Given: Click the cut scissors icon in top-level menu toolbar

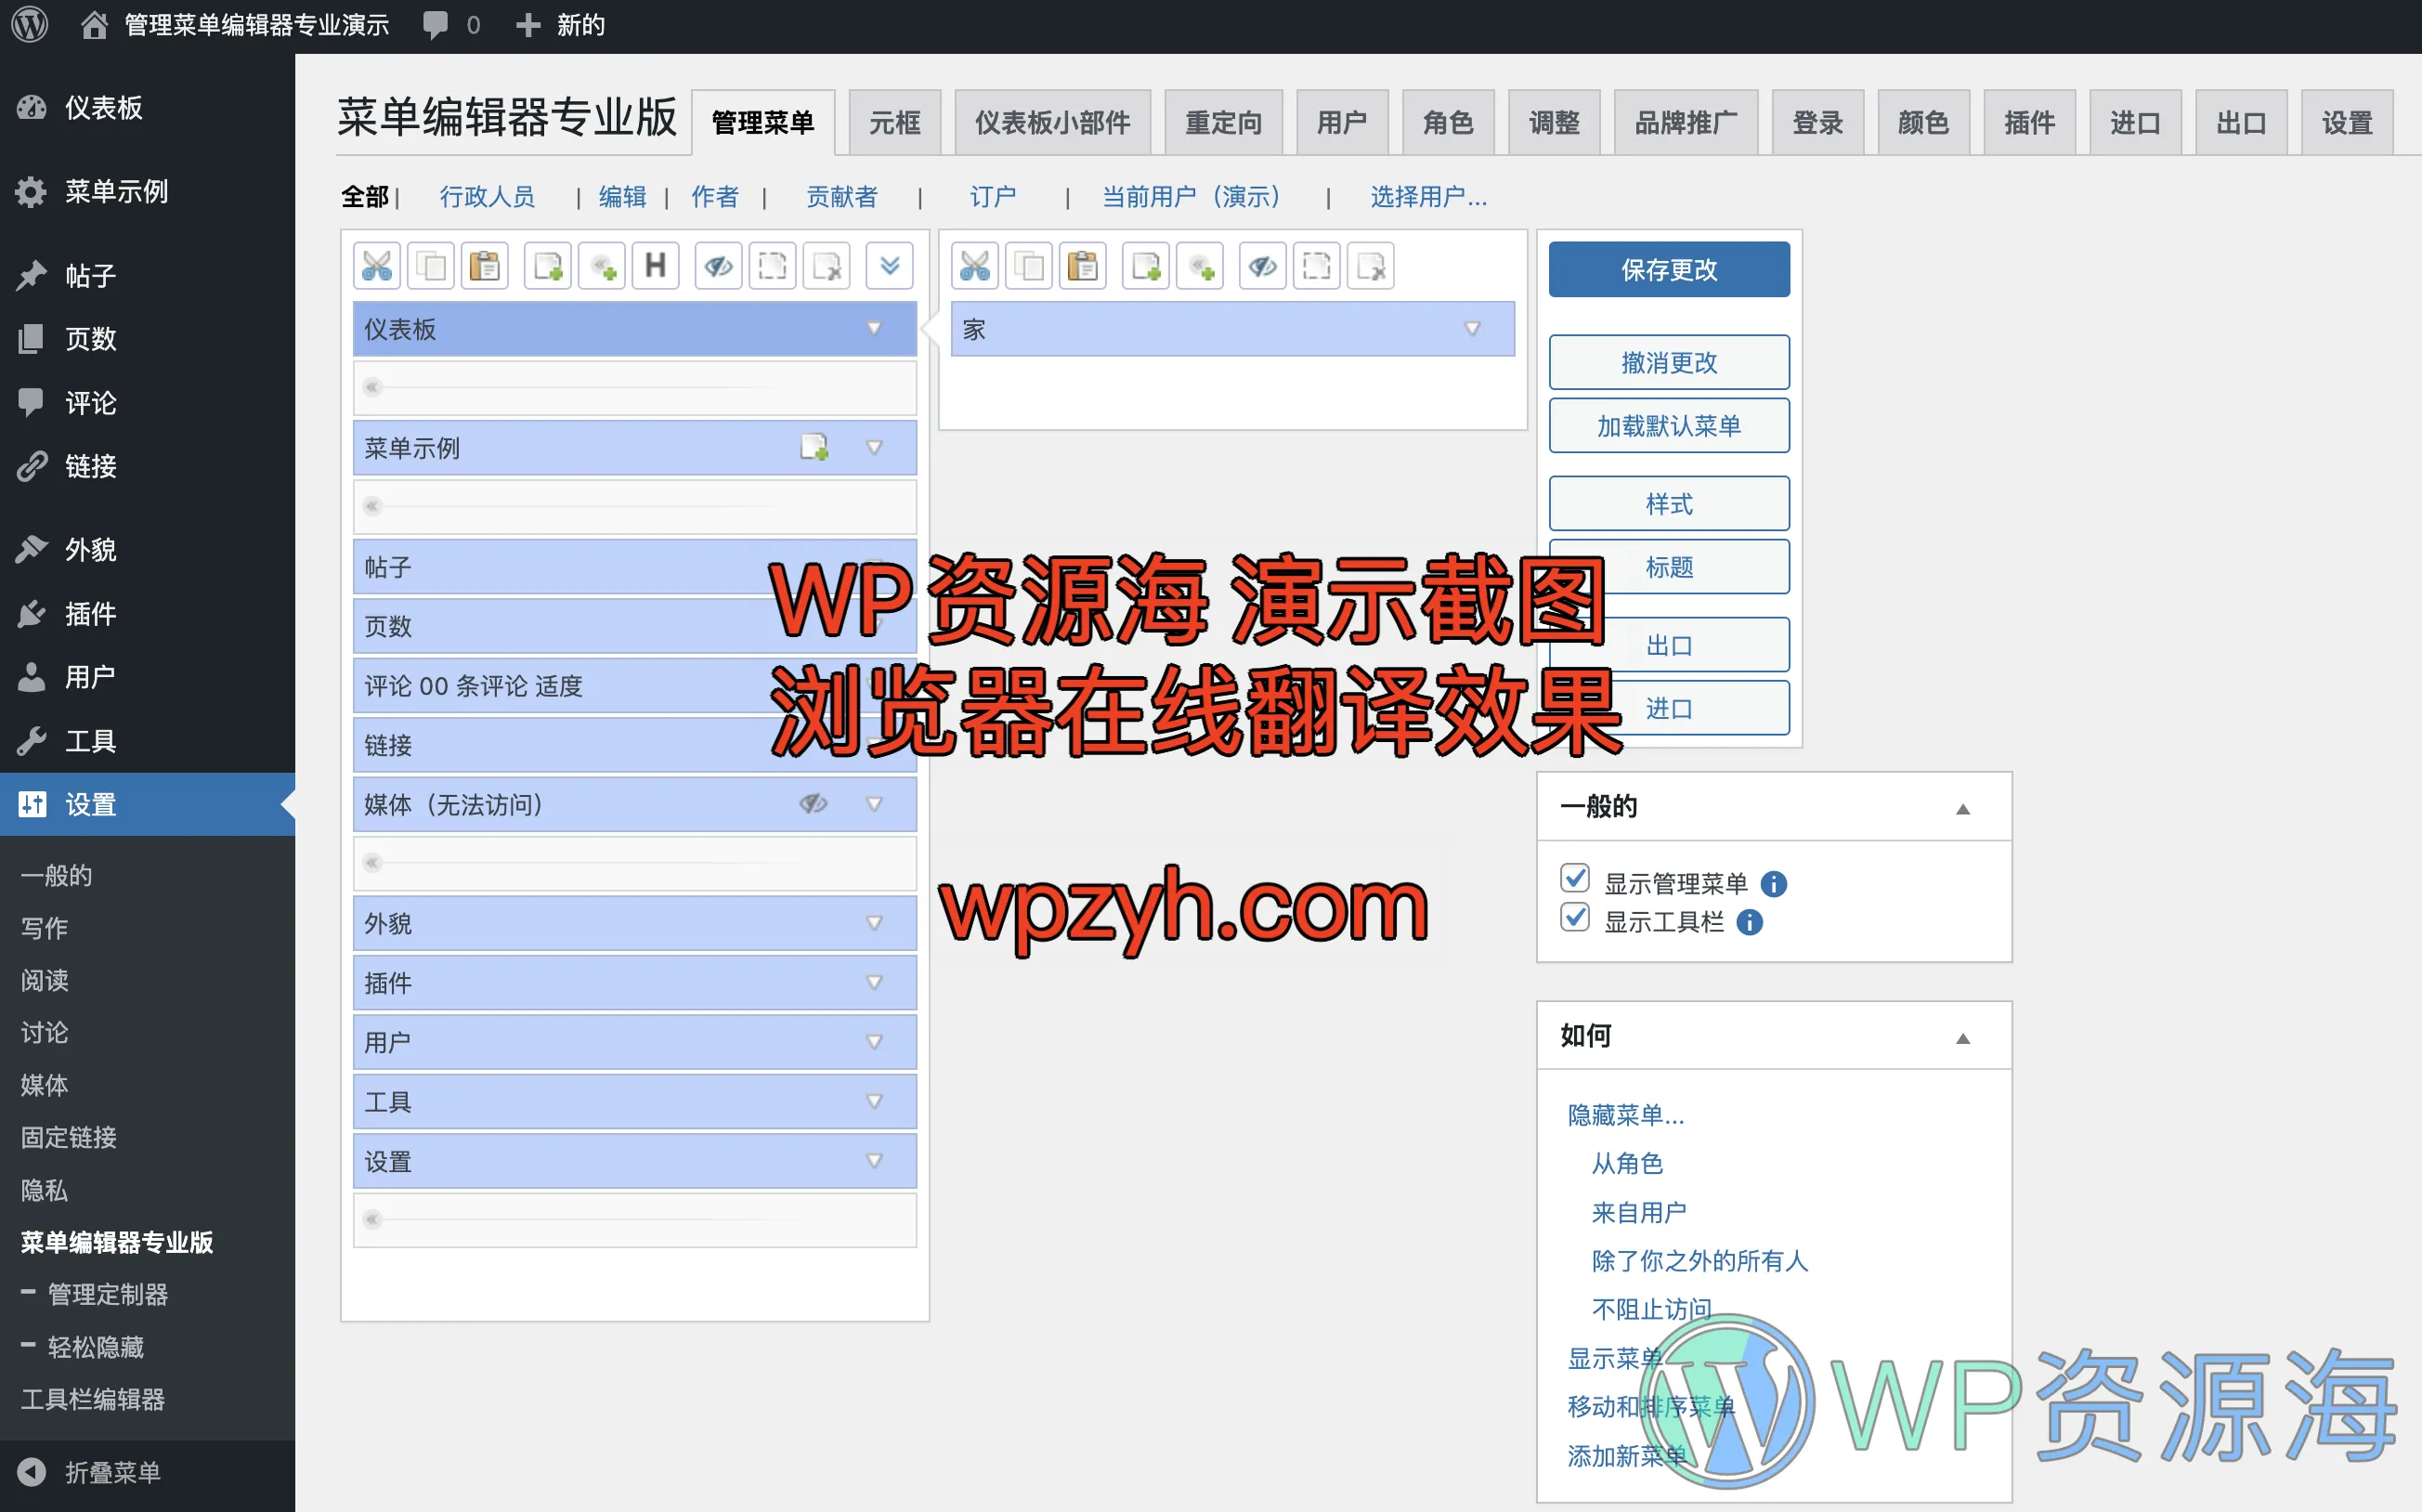Looking at the screenshot, I should pyautogui.click(x=377, y=266).
